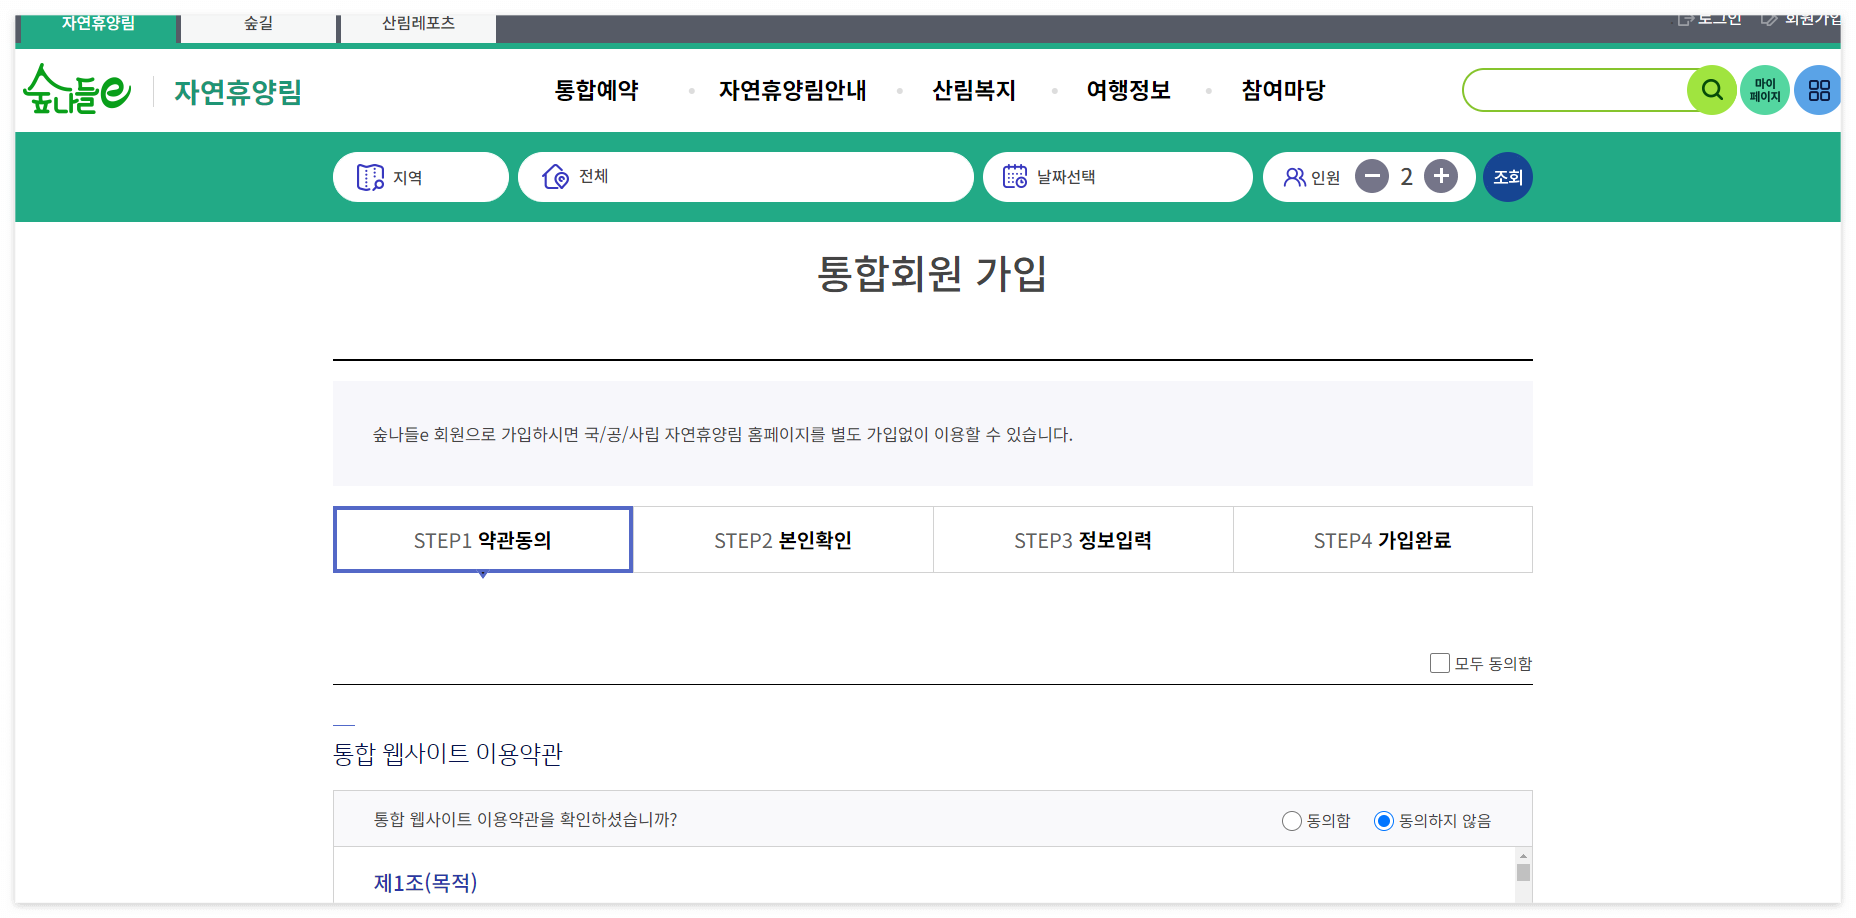Screen dimensions: 1856x918
Task: Open the 지역 region selector
Action: (420, 177)
